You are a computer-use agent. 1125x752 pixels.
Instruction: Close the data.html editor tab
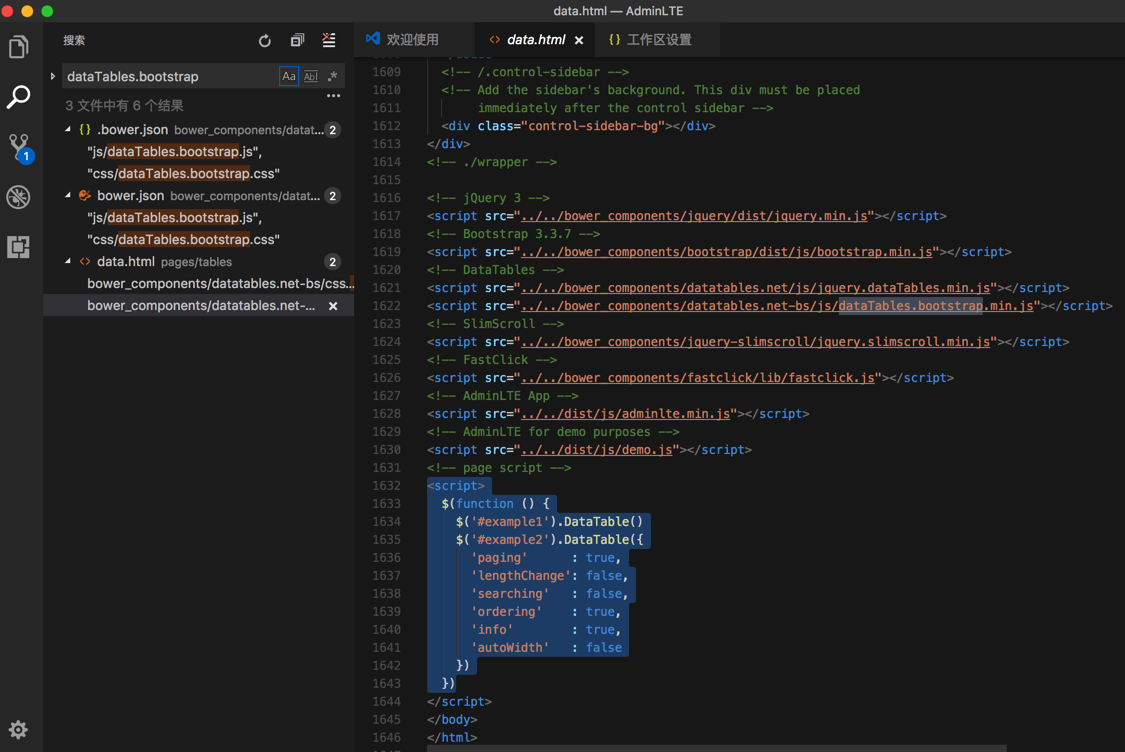[579, 40]
